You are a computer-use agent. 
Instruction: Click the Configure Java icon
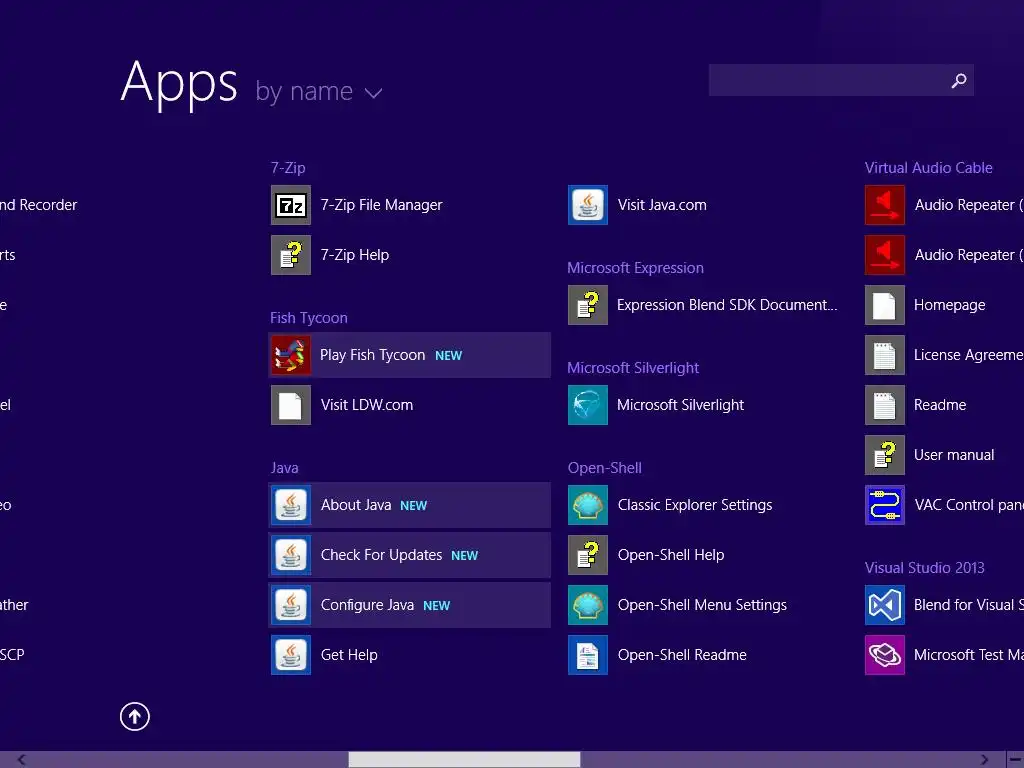click(291, 605)
